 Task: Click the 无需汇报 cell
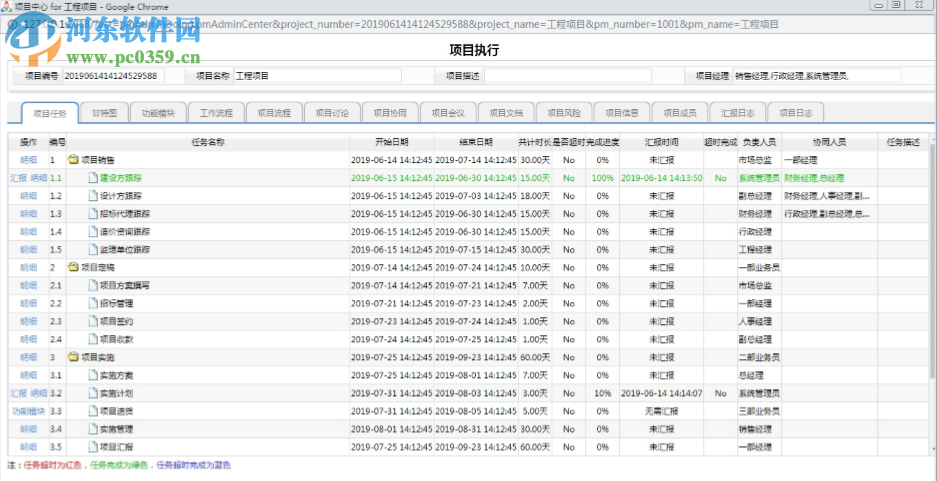(x=662, y=411)
